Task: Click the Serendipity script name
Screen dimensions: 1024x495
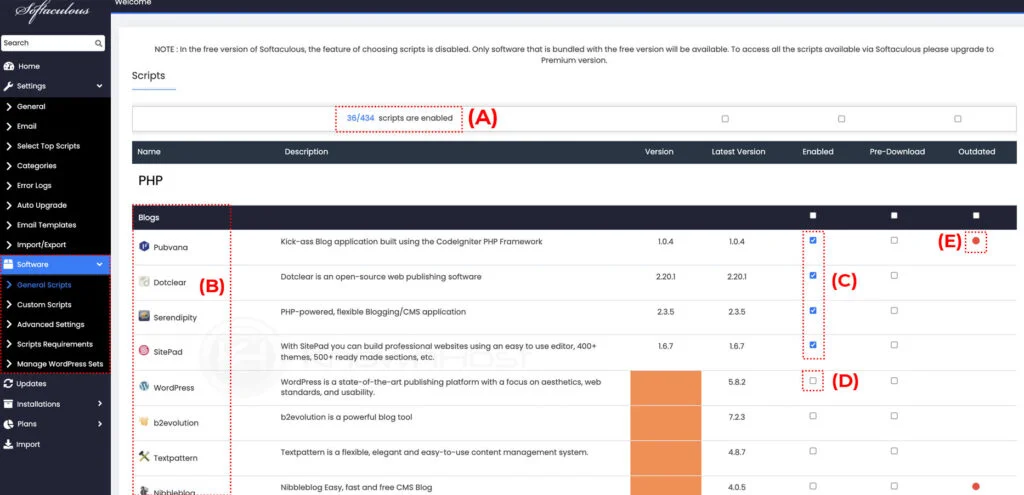Action: click(175, 317)
